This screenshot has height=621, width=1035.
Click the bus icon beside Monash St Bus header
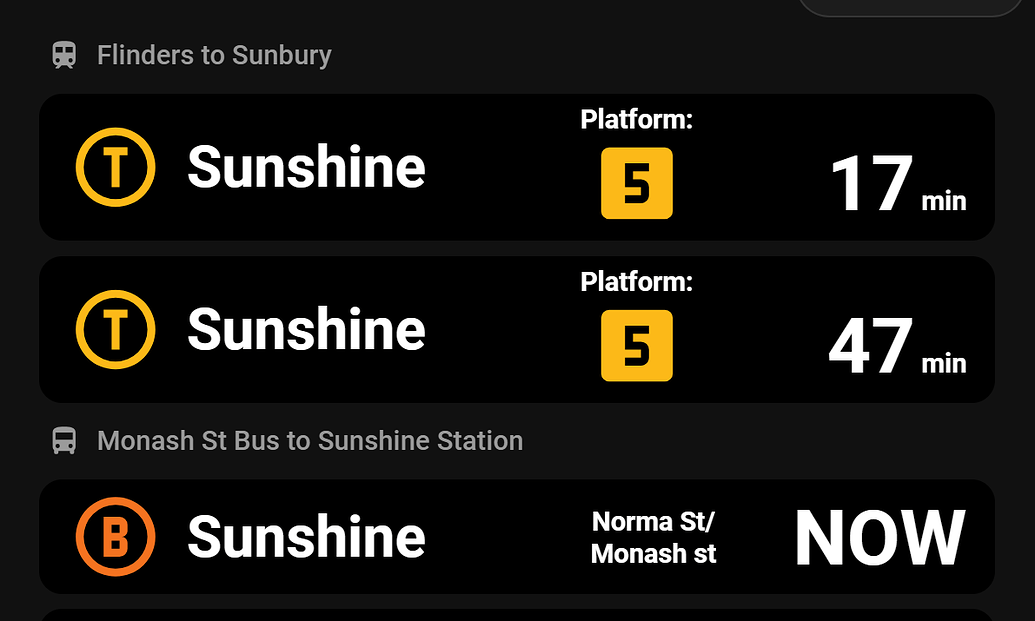click(x=65, y=440)
